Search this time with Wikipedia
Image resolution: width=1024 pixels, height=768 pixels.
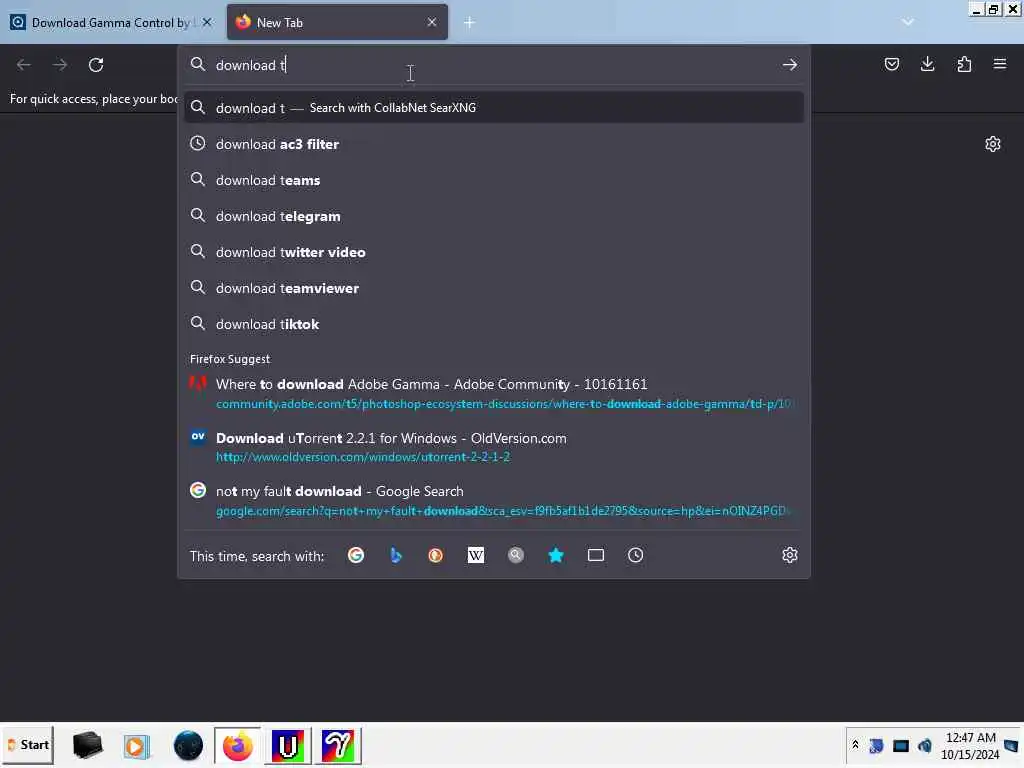pos(476,555)
